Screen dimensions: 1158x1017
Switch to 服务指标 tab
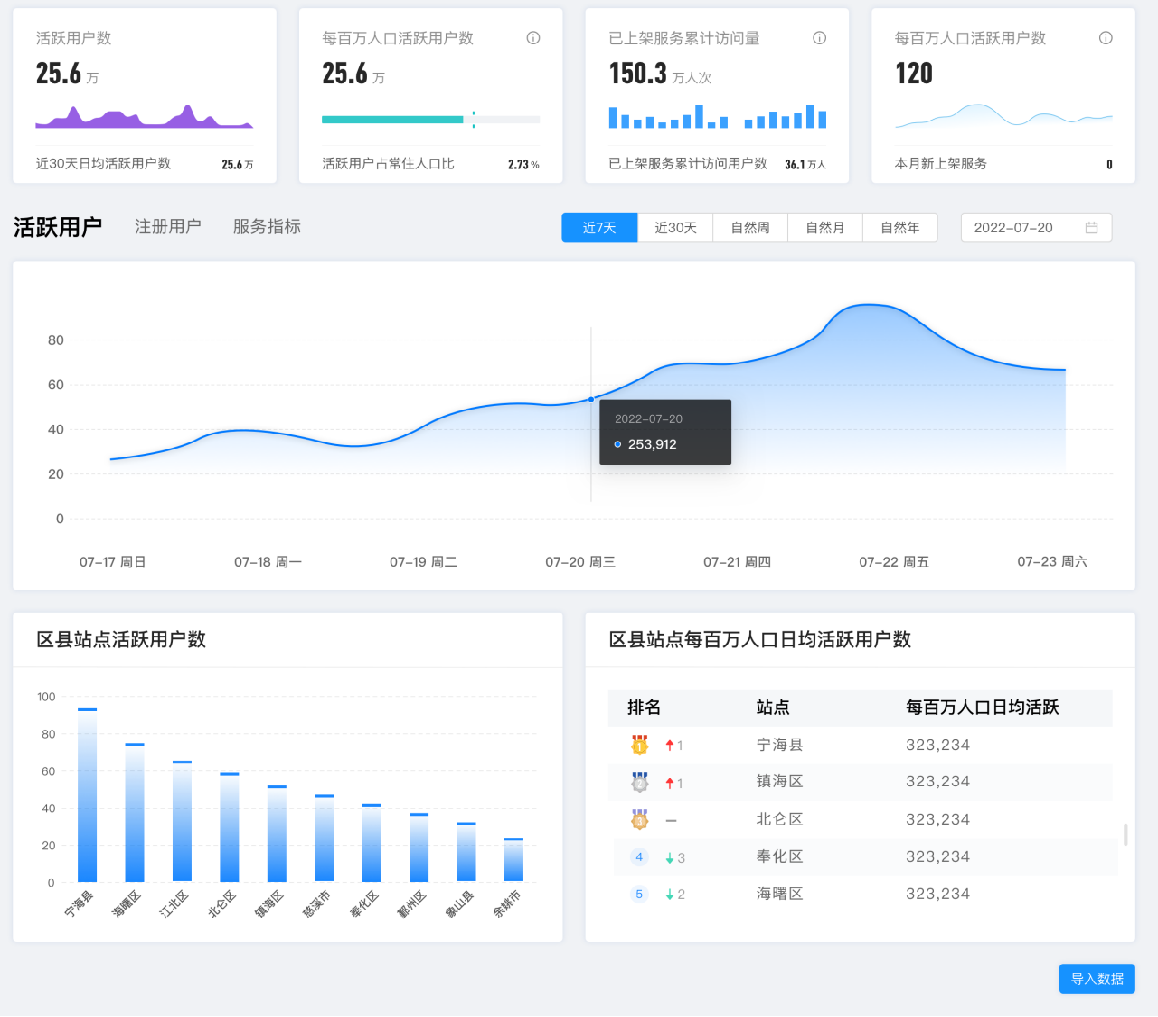click(267, 226)
